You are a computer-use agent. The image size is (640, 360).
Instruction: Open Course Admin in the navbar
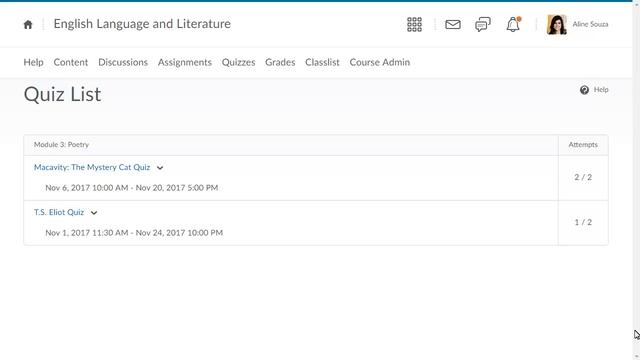[x=380, y=62]
